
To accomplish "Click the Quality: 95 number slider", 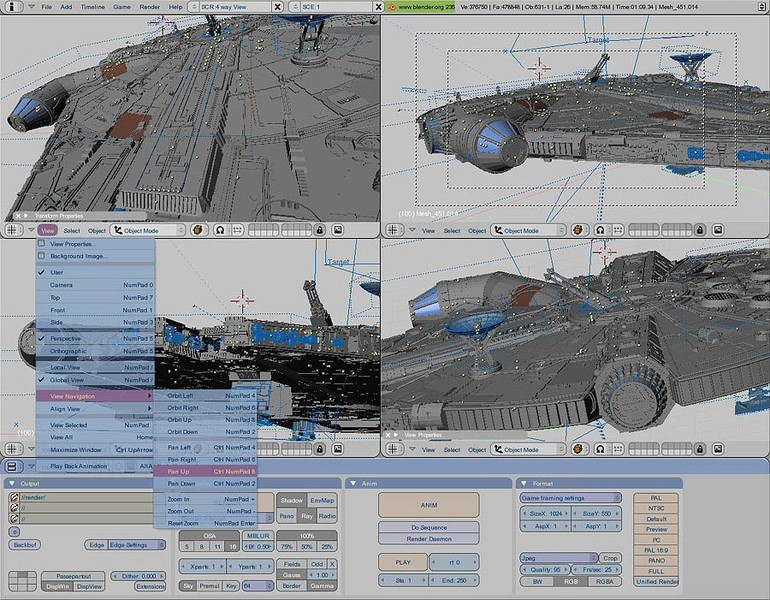I will [545, 570].
